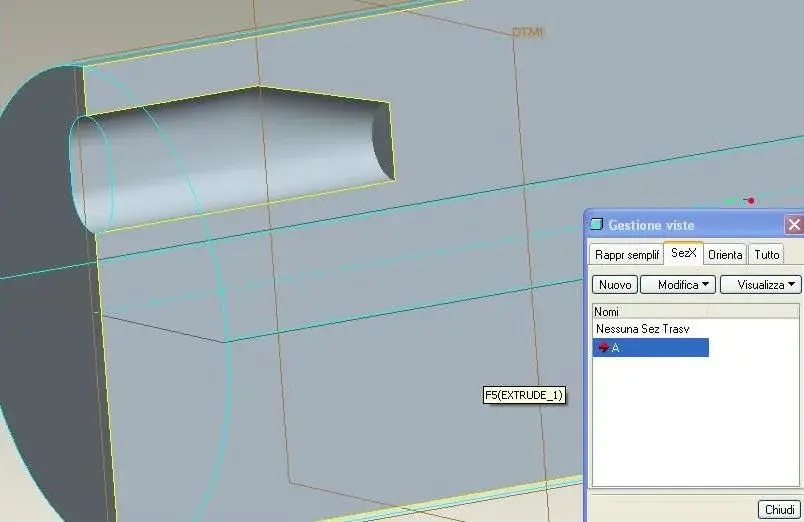Open the Orienta tab
The width and height of the screenshot is (804, 522).
point(725,255)
